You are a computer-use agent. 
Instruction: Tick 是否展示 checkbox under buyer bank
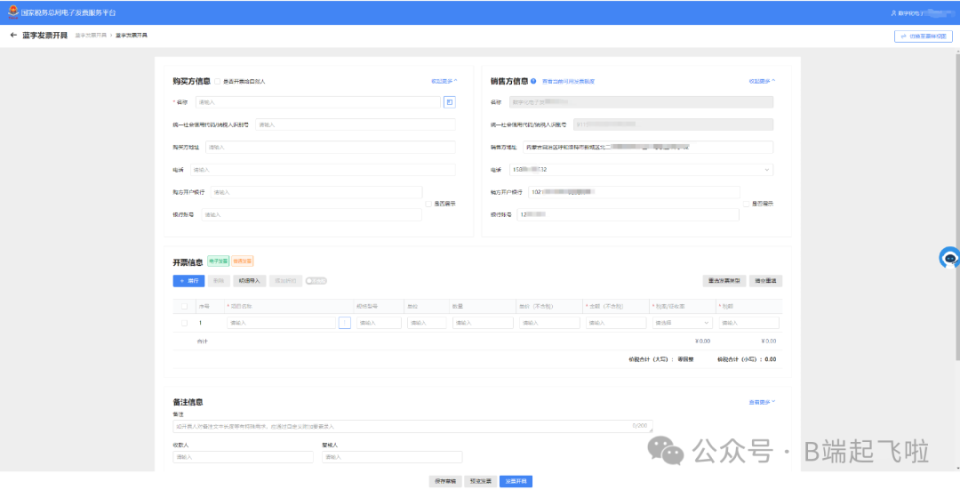429,203
